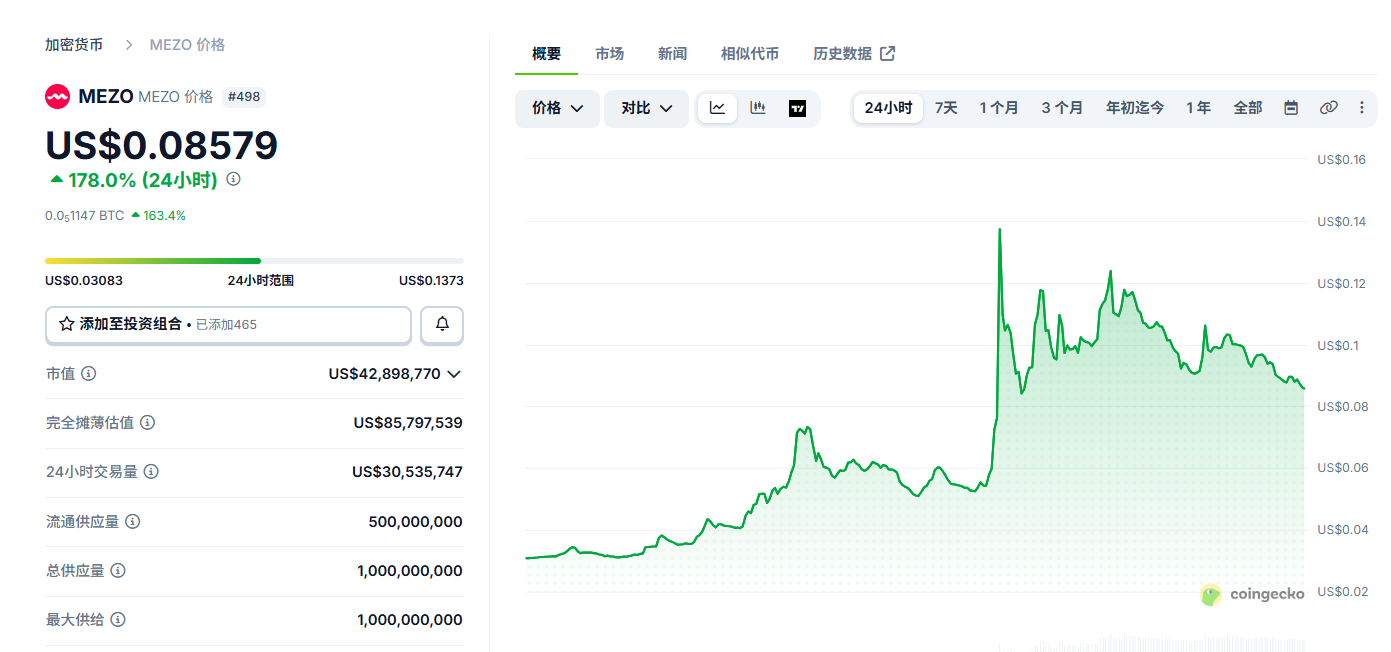Open info icon beside 市值
This screenshot has width=1391, height=652.
point(89,373)
